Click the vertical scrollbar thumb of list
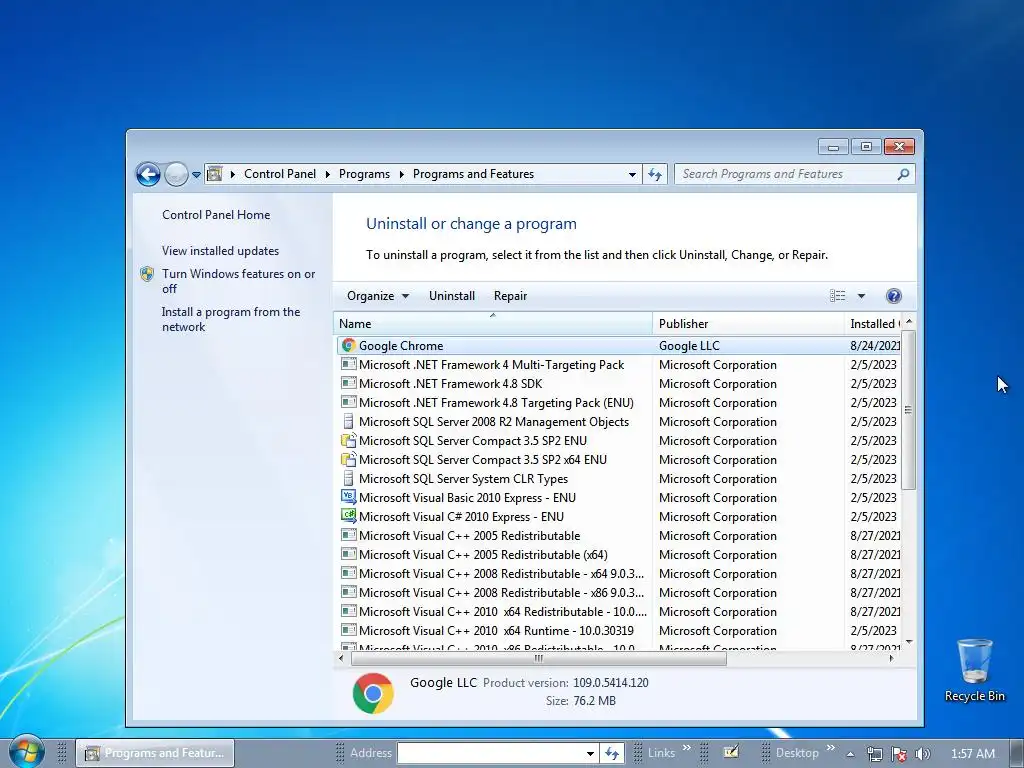 (908, 410)
